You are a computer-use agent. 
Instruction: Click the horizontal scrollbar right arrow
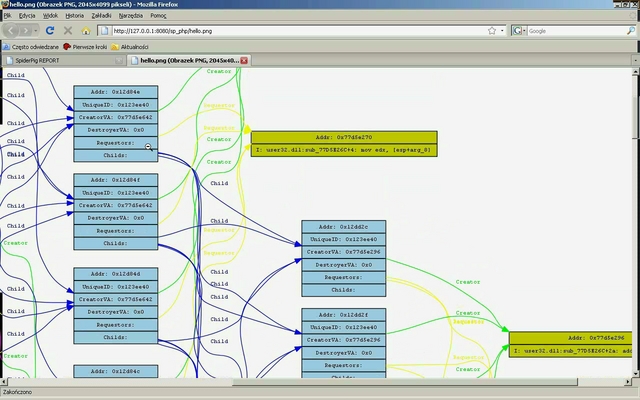pos(628,382)
